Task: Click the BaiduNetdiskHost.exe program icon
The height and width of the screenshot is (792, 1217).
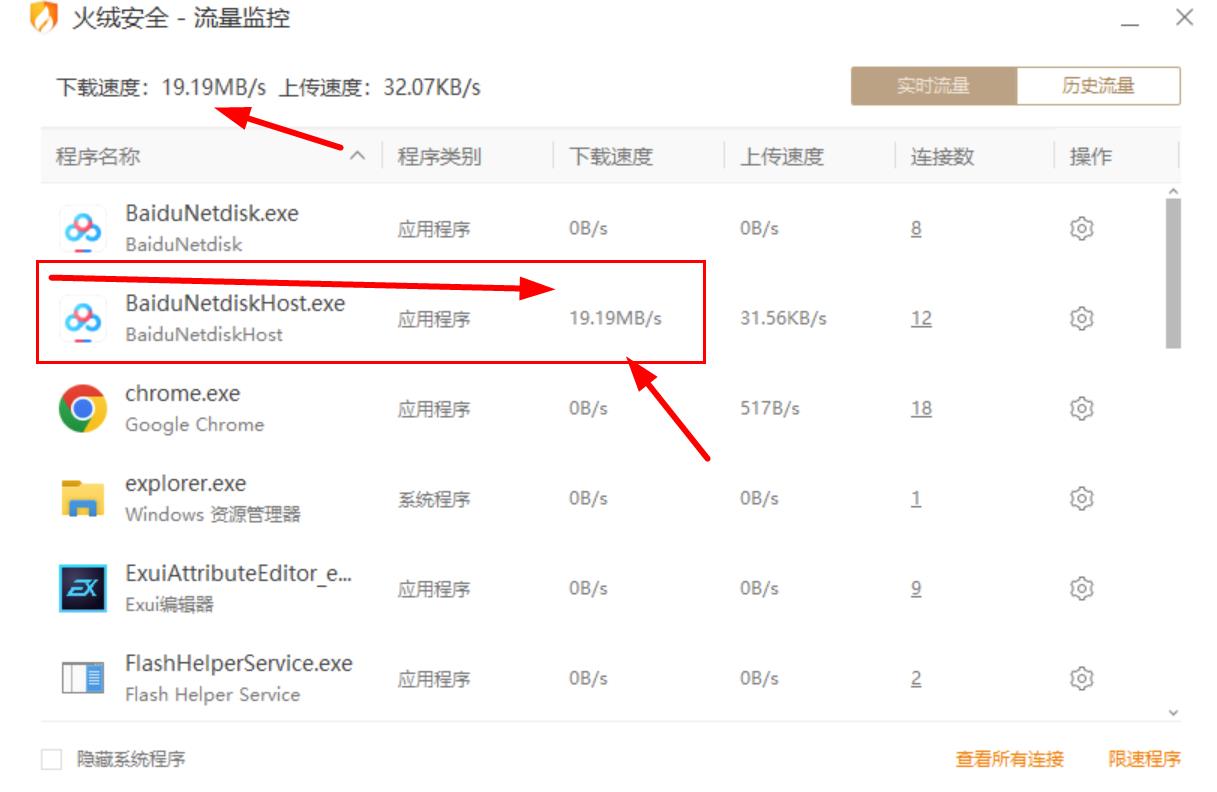Action: pos(83,319)
